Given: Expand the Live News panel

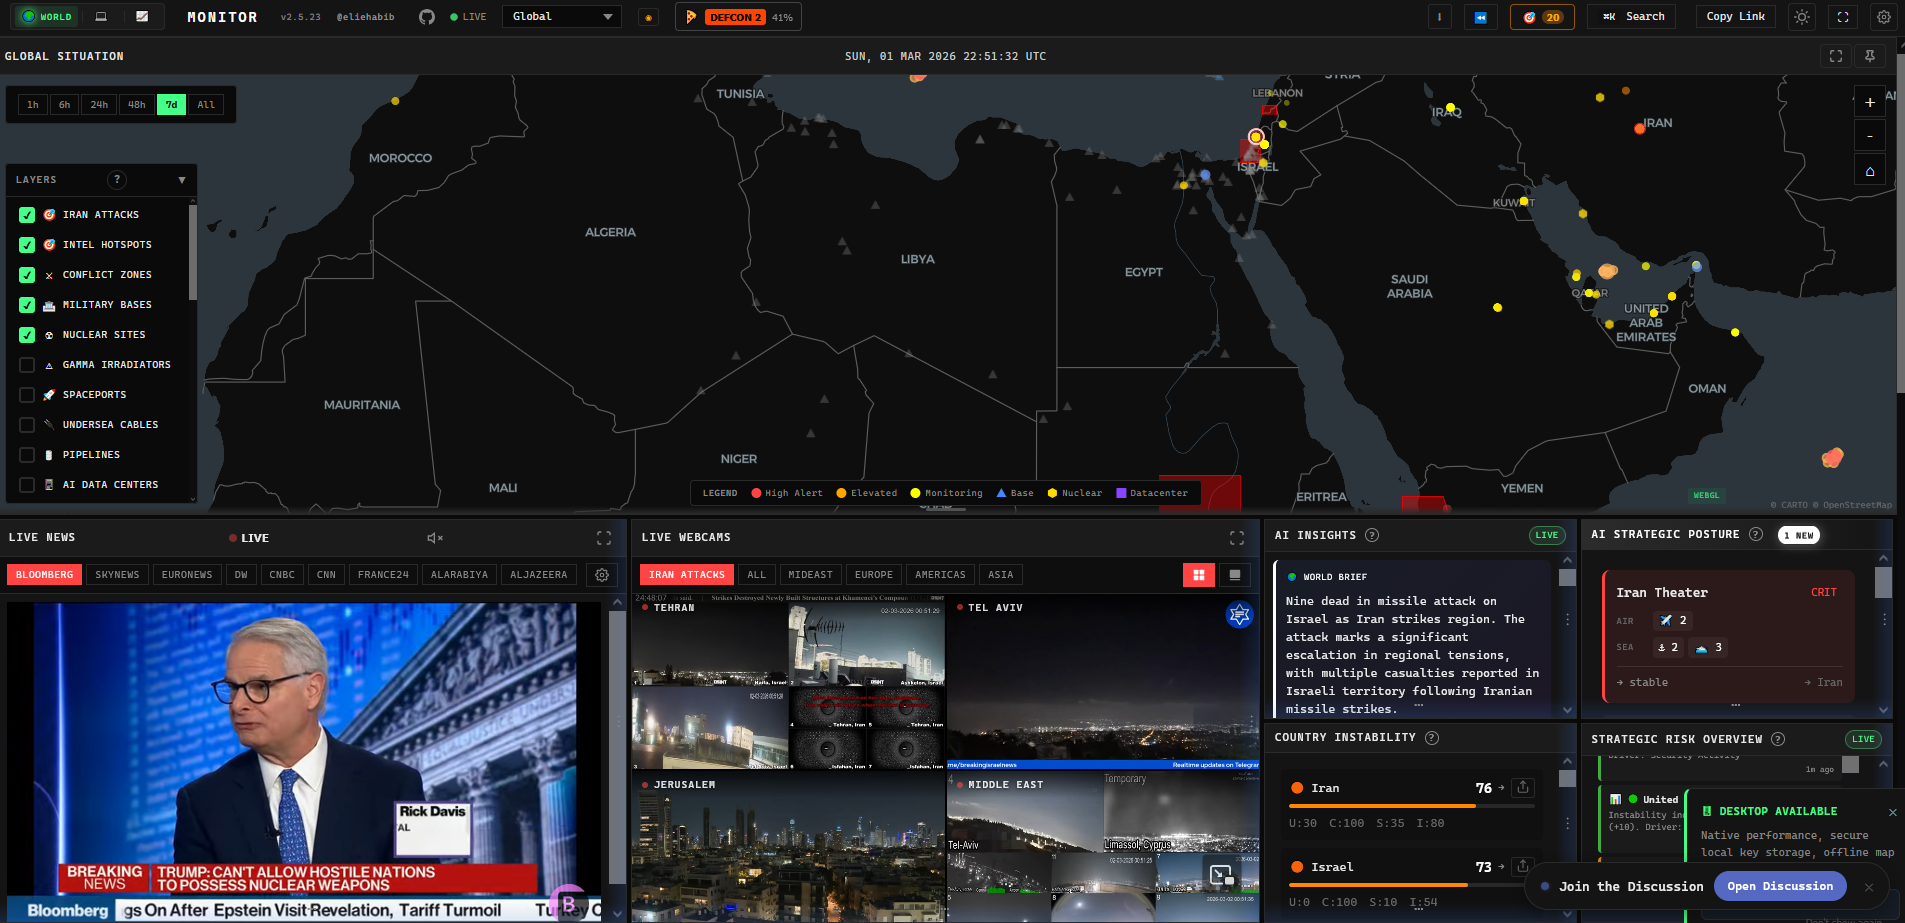Looking at the screenshot, I should click(x=604, y=538).
